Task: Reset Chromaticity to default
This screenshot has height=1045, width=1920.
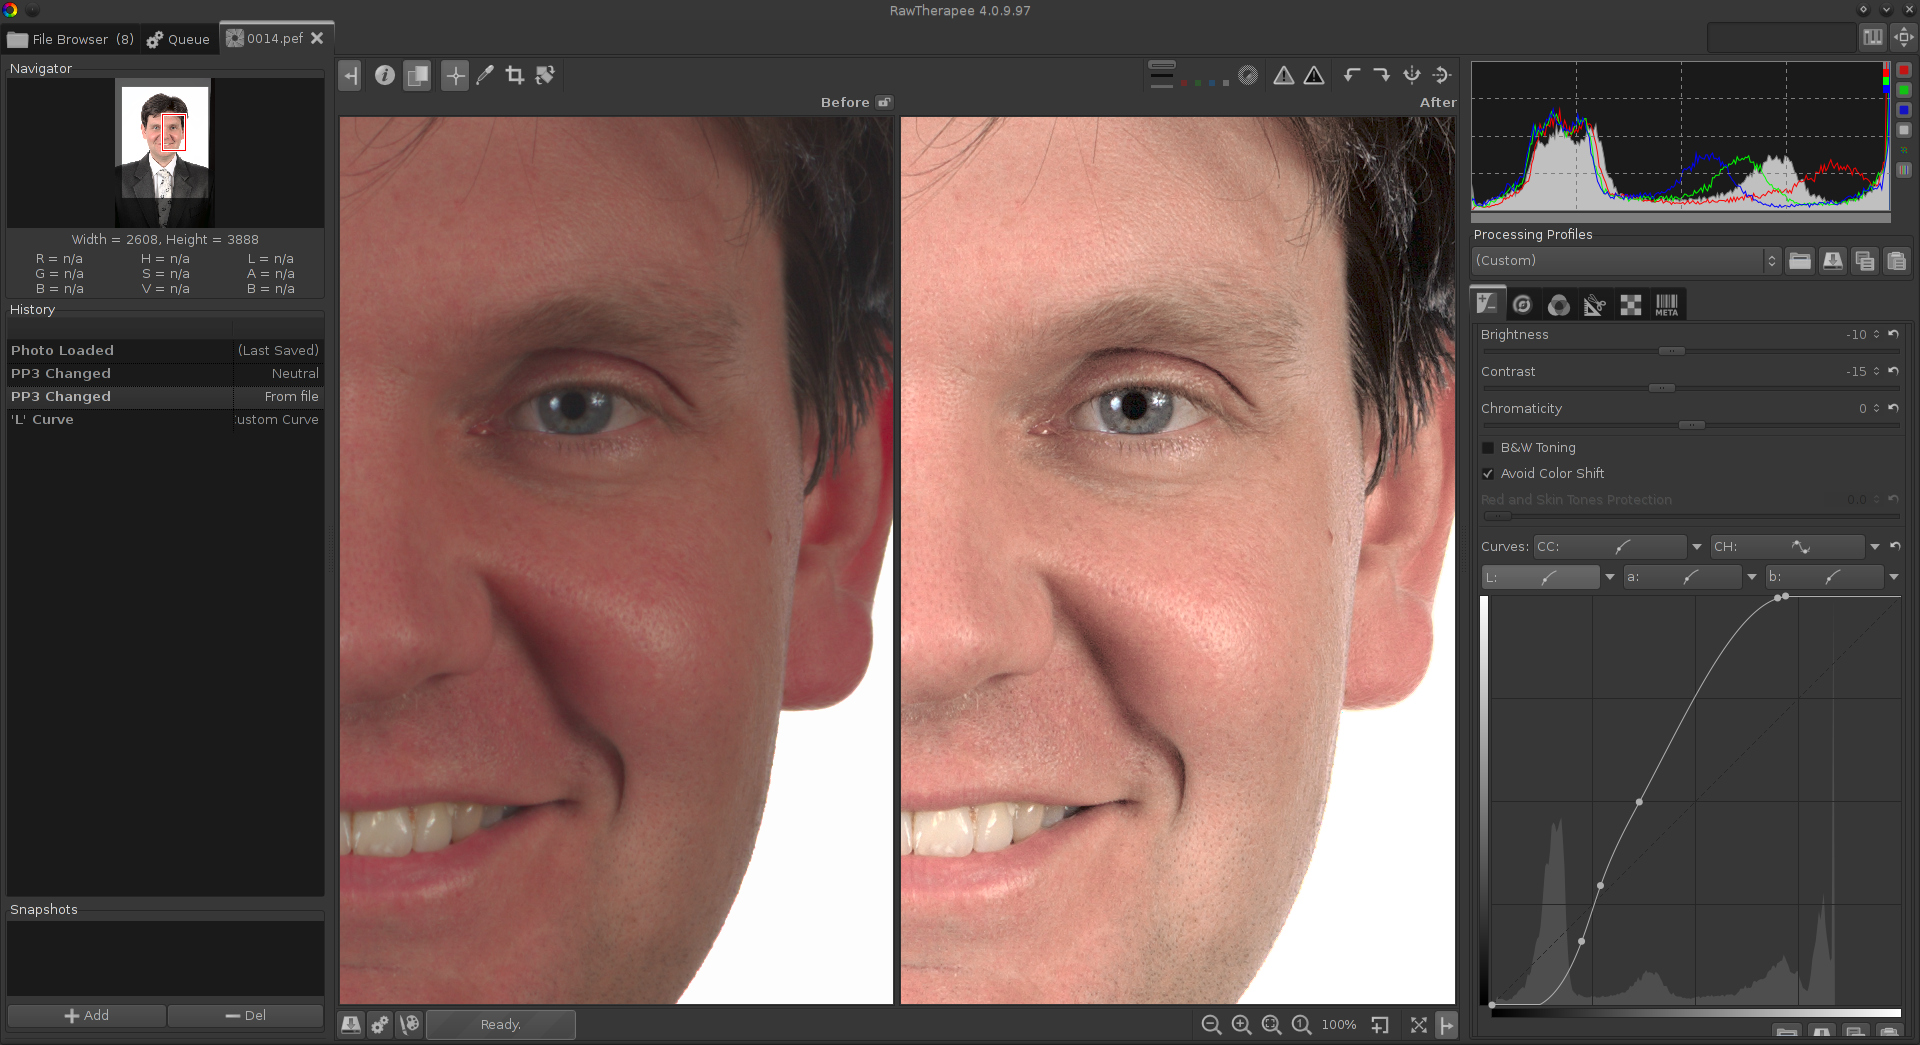Action: pos(1893,408)
